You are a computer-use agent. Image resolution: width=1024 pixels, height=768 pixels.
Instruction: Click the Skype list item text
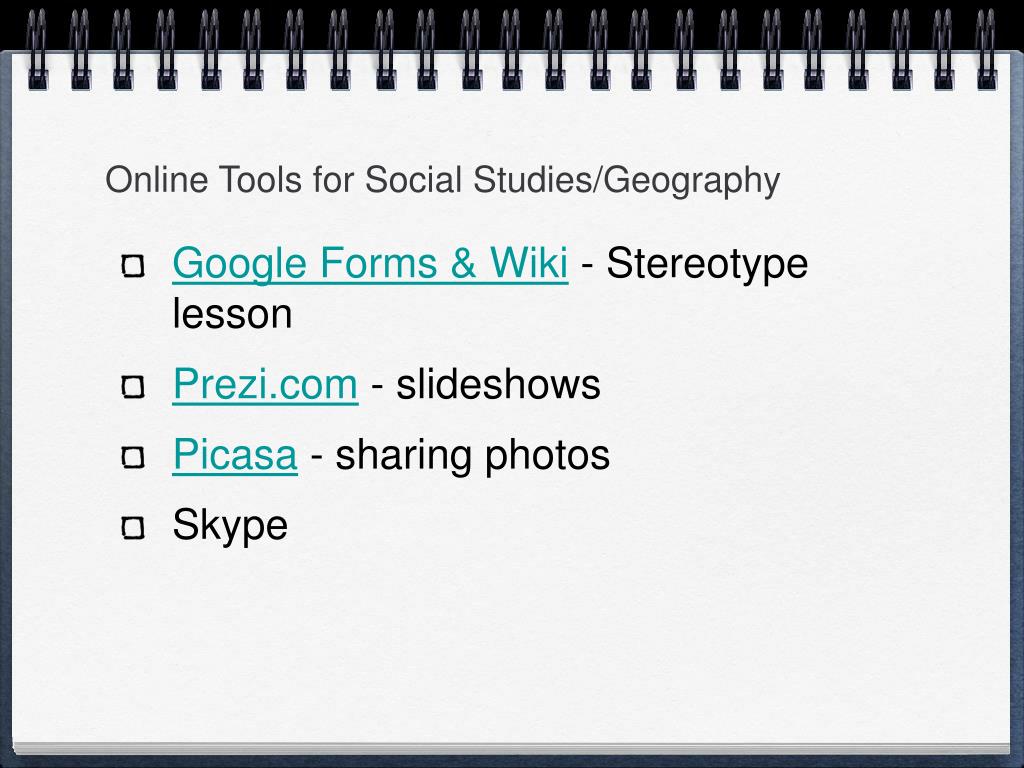pos(230,526)
